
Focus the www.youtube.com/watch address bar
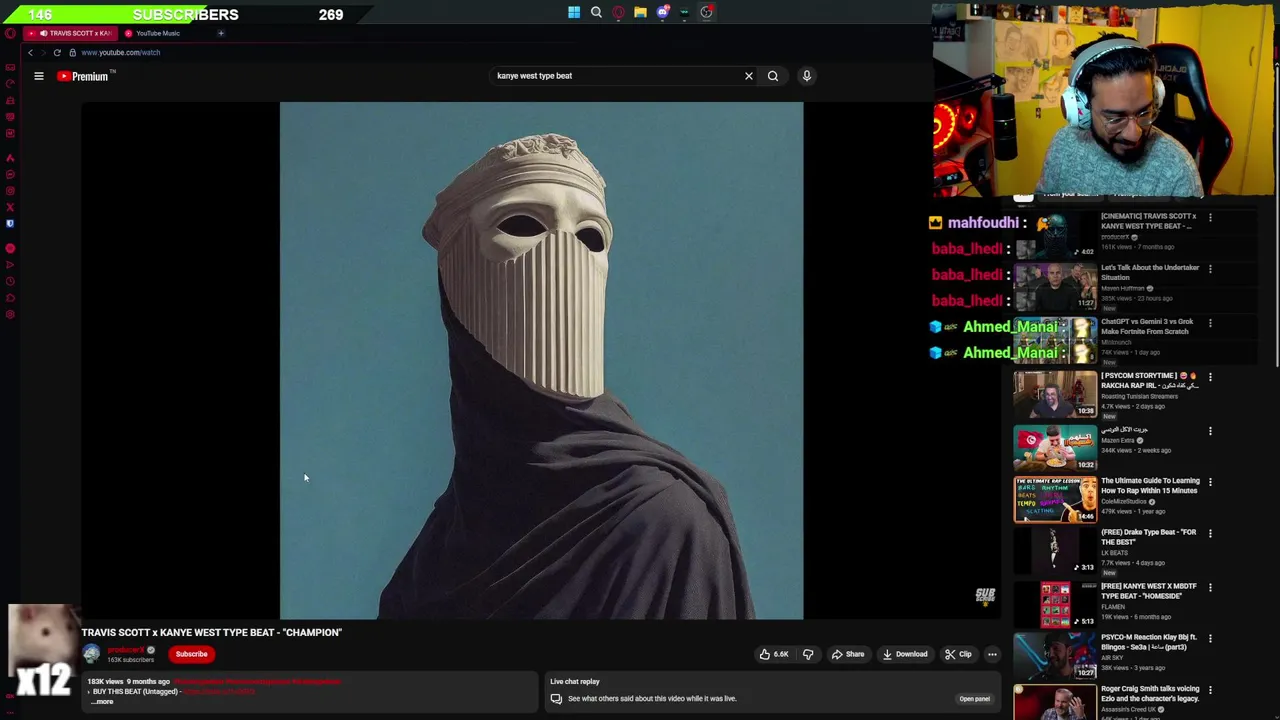click(120, 52)
